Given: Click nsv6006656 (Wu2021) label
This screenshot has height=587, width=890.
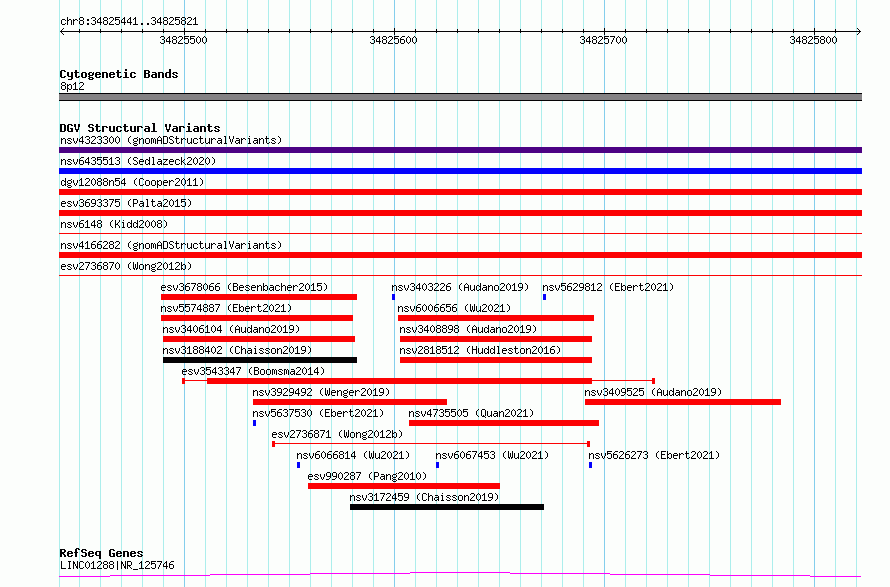Looking at the screenshot, I should click(x=454, y=308).
